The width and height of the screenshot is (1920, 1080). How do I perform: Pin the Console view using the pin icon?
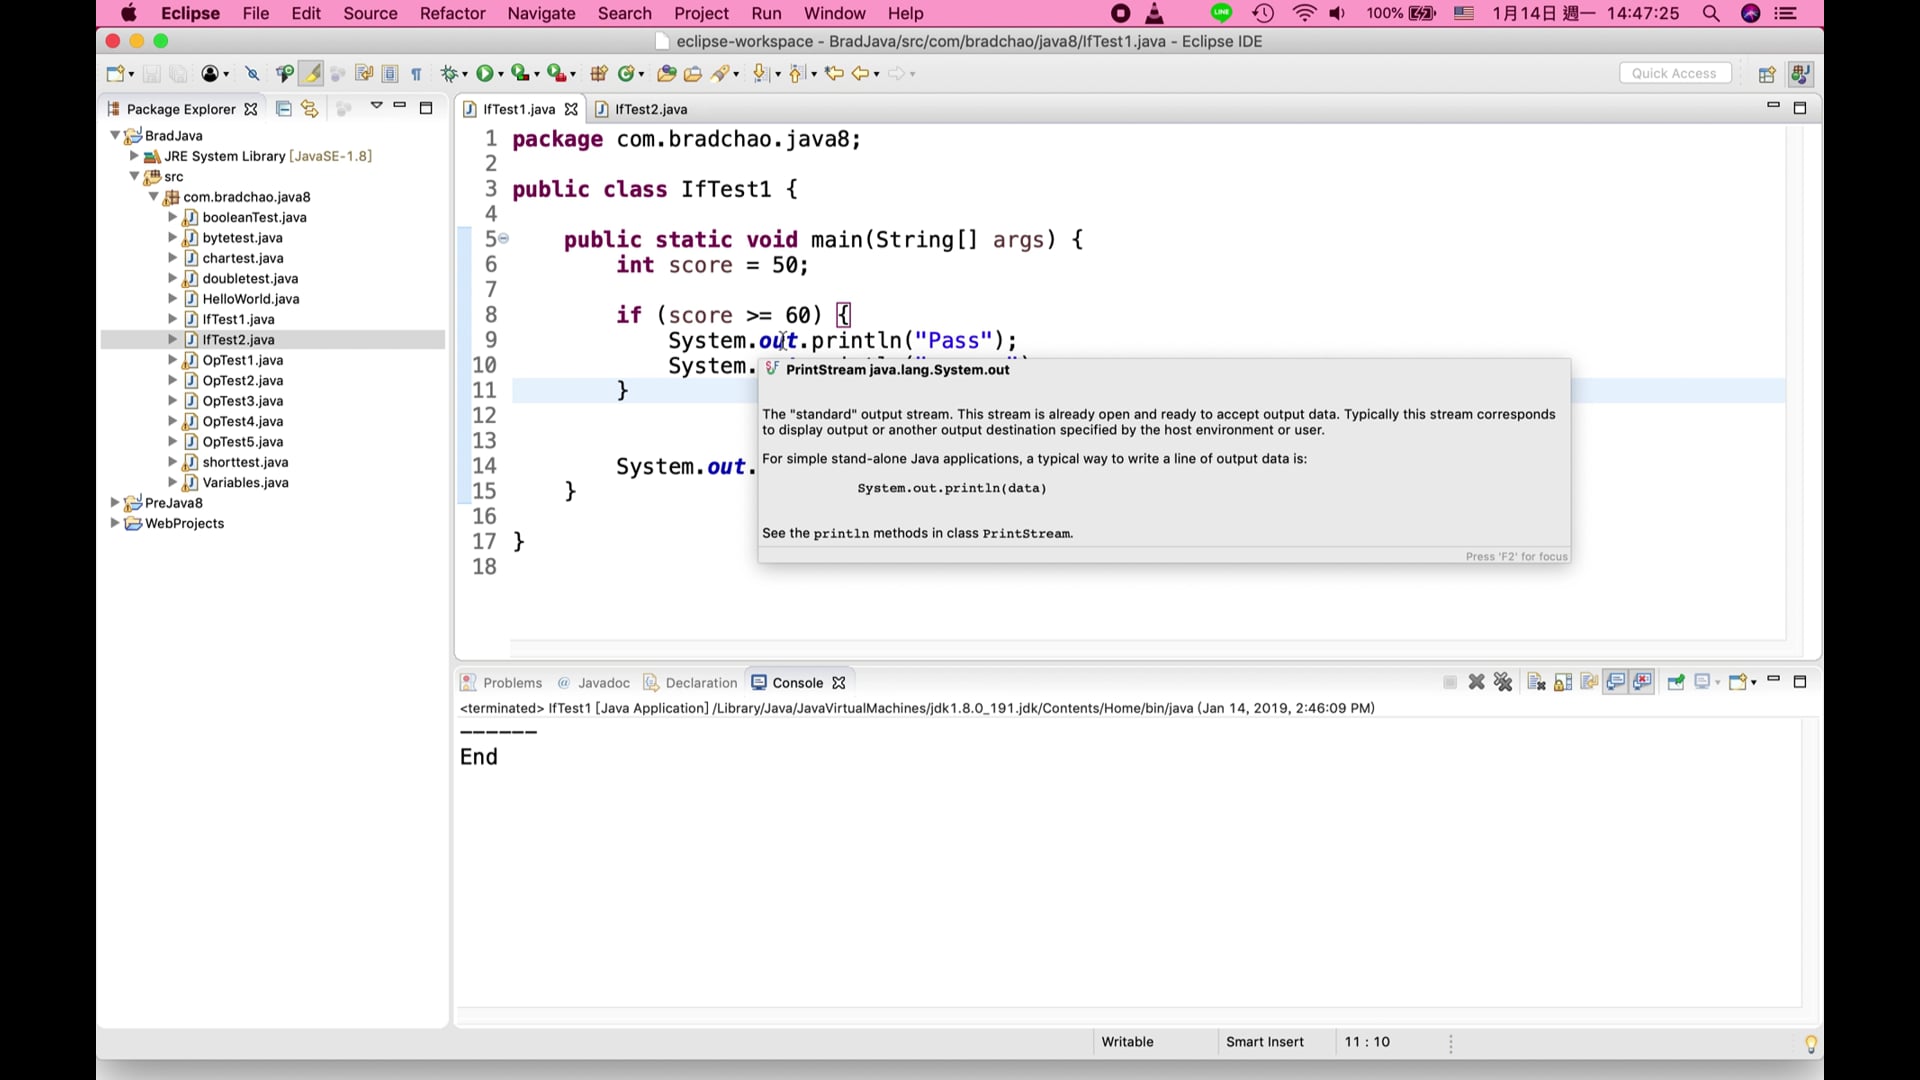[1675, 681]
